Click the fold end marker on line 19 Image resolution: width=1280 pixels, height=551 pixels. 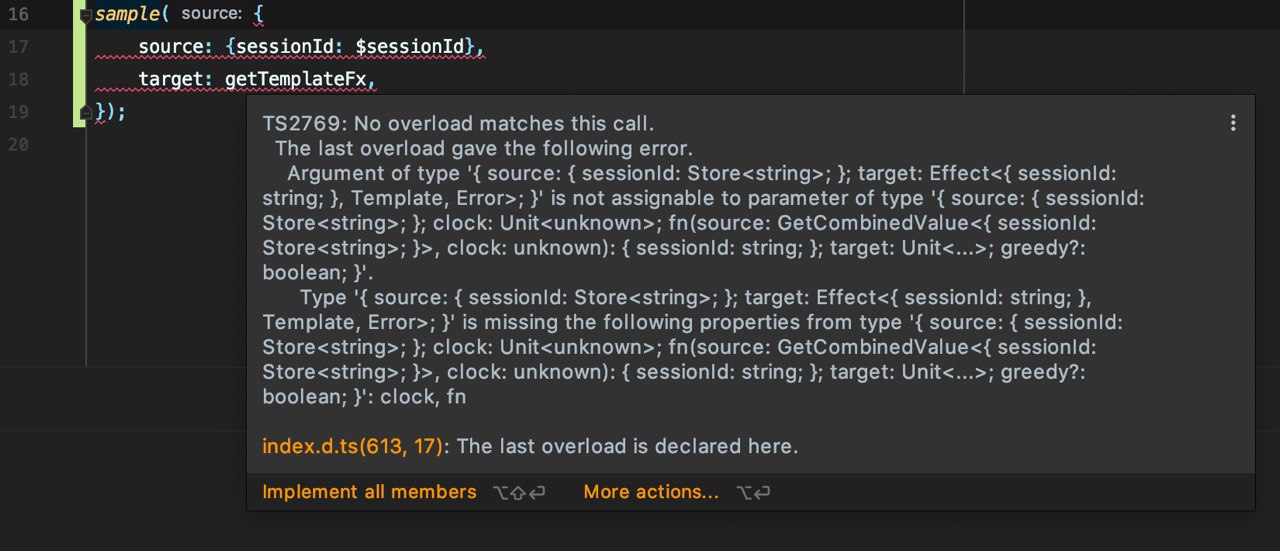(x=86, y=112)
